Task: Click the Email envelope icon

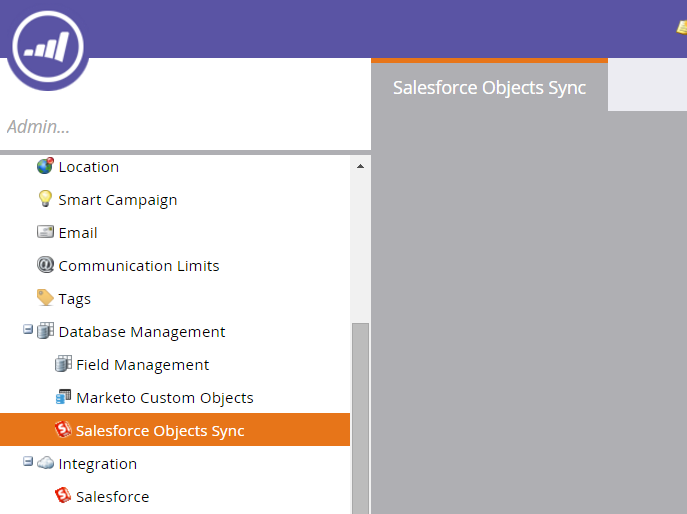Action: pyautogui.click(x=45, y=232)
